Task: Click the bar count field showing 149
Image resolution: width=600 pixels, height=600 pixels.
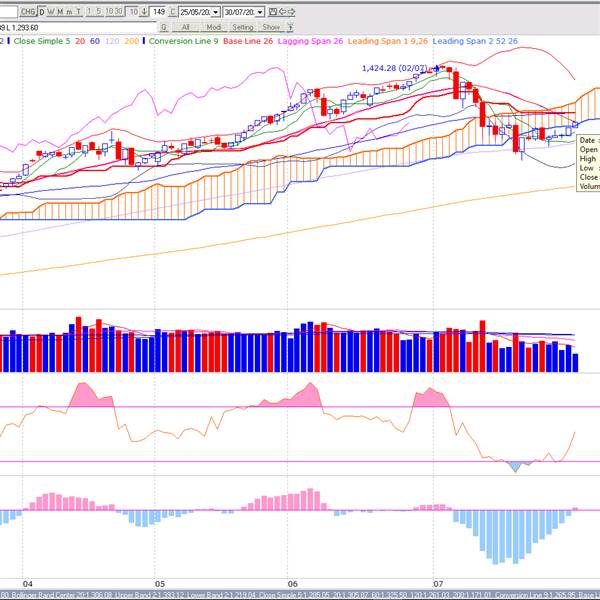Action: [x=158, y=12]
